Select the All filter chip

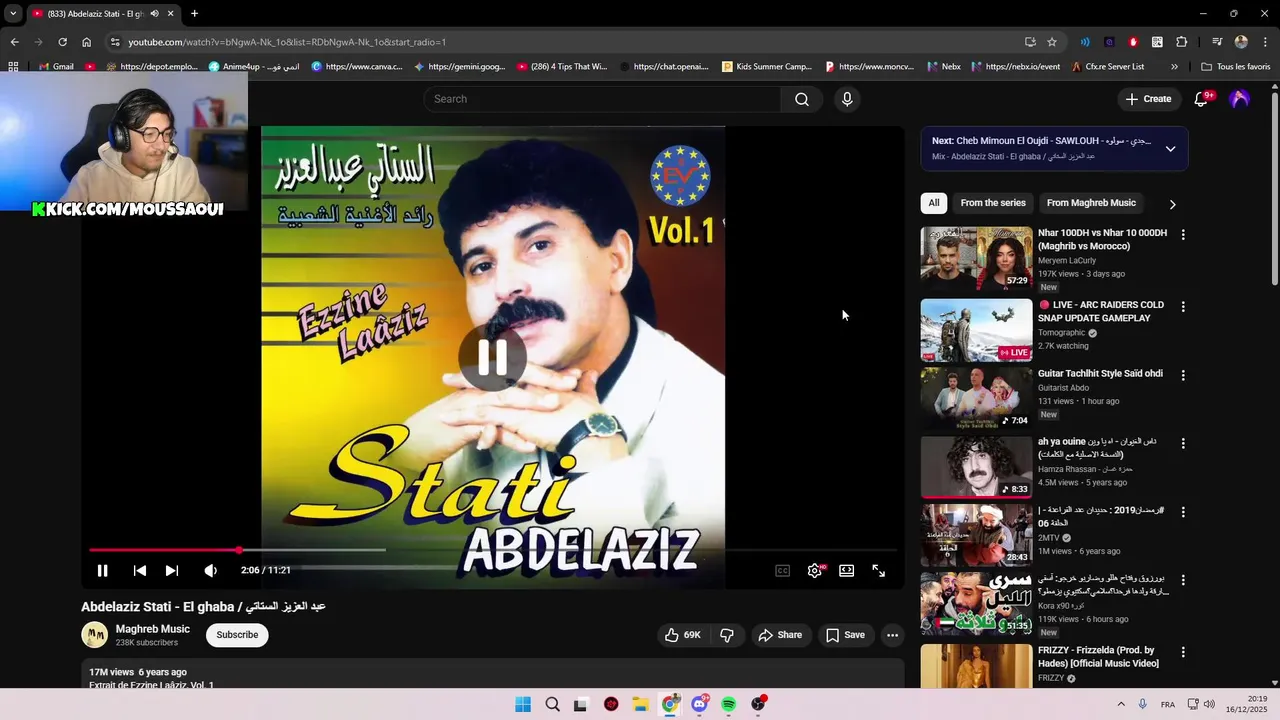click(x=933, y=203)
